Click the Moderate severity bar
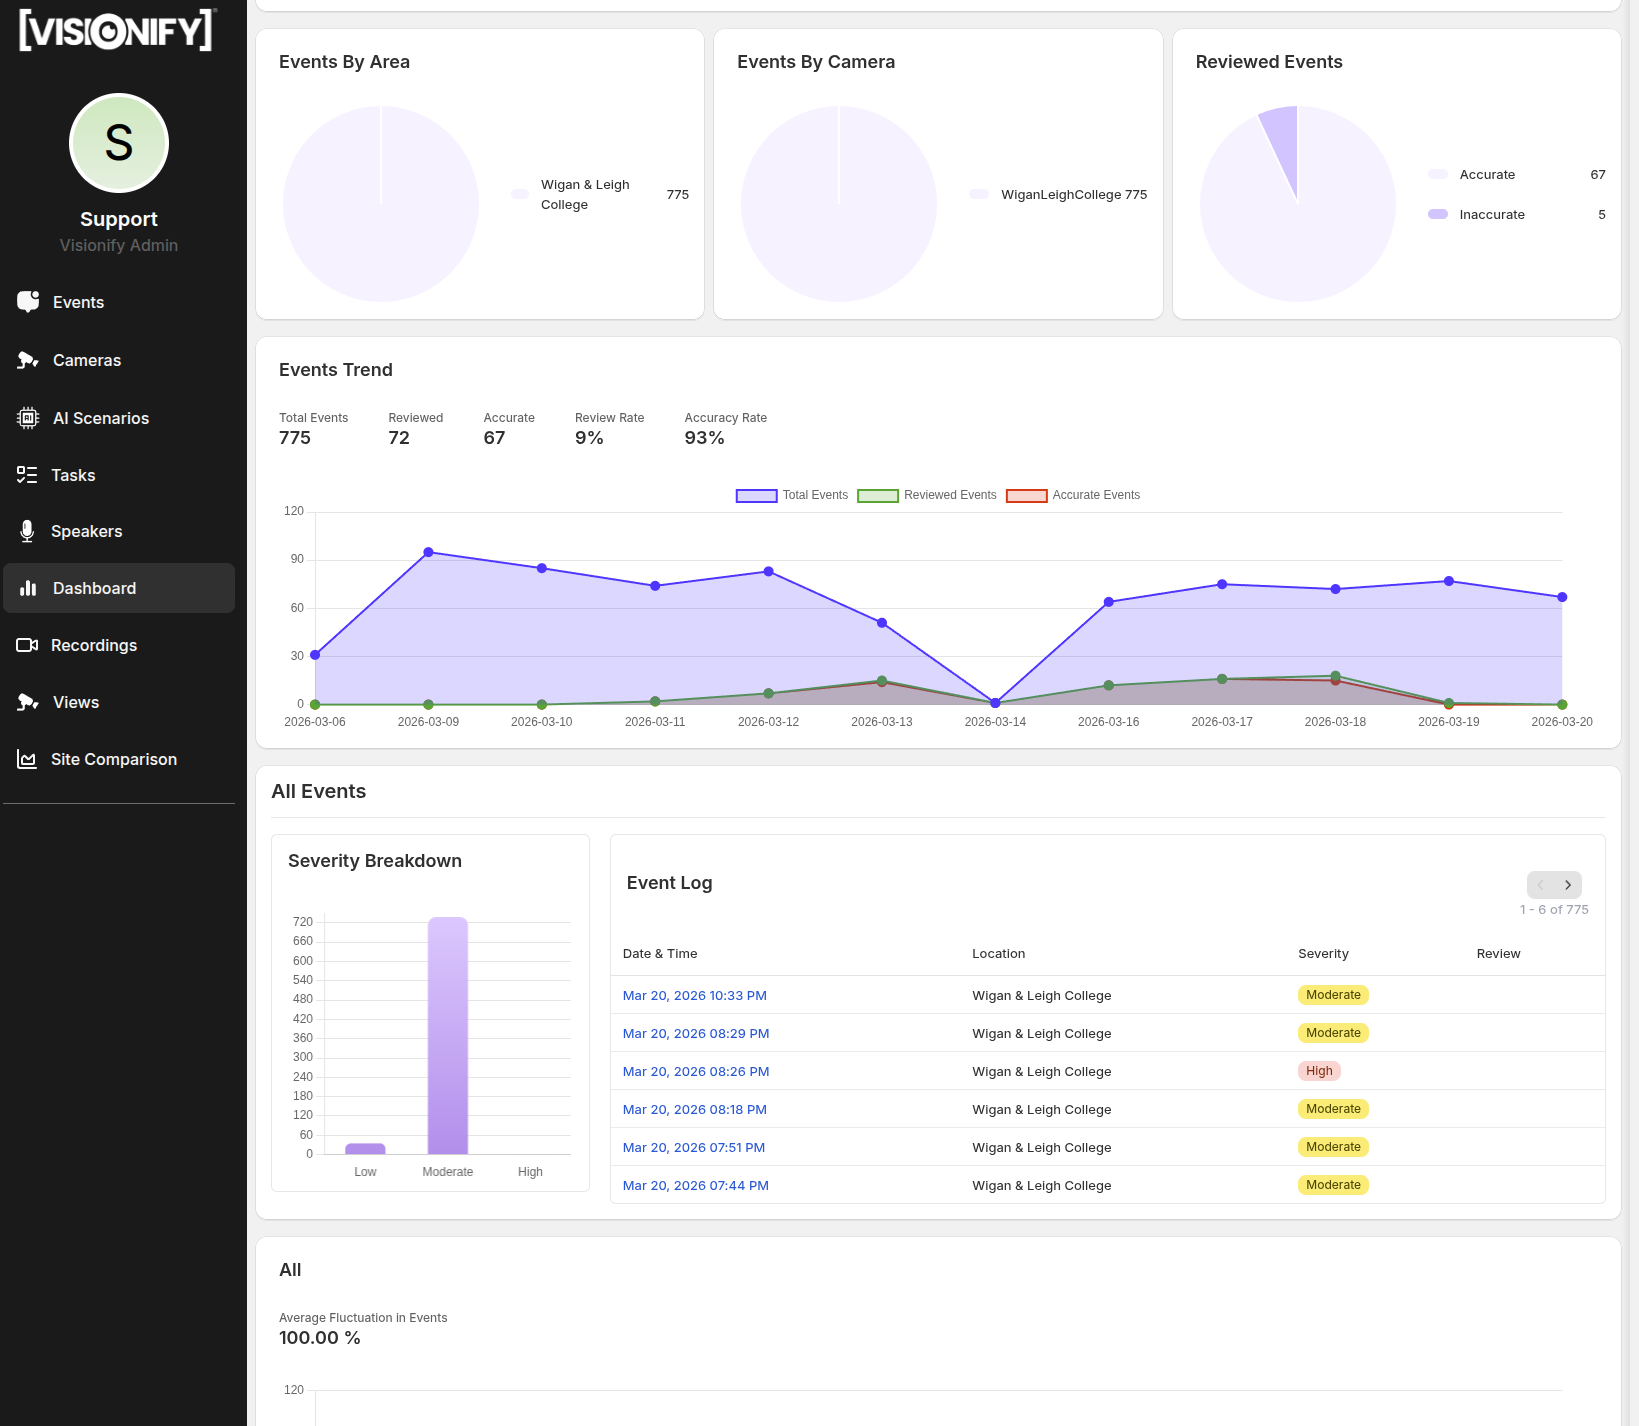Viewport: 1639px width, 1426px height. tap(448, 1035)
